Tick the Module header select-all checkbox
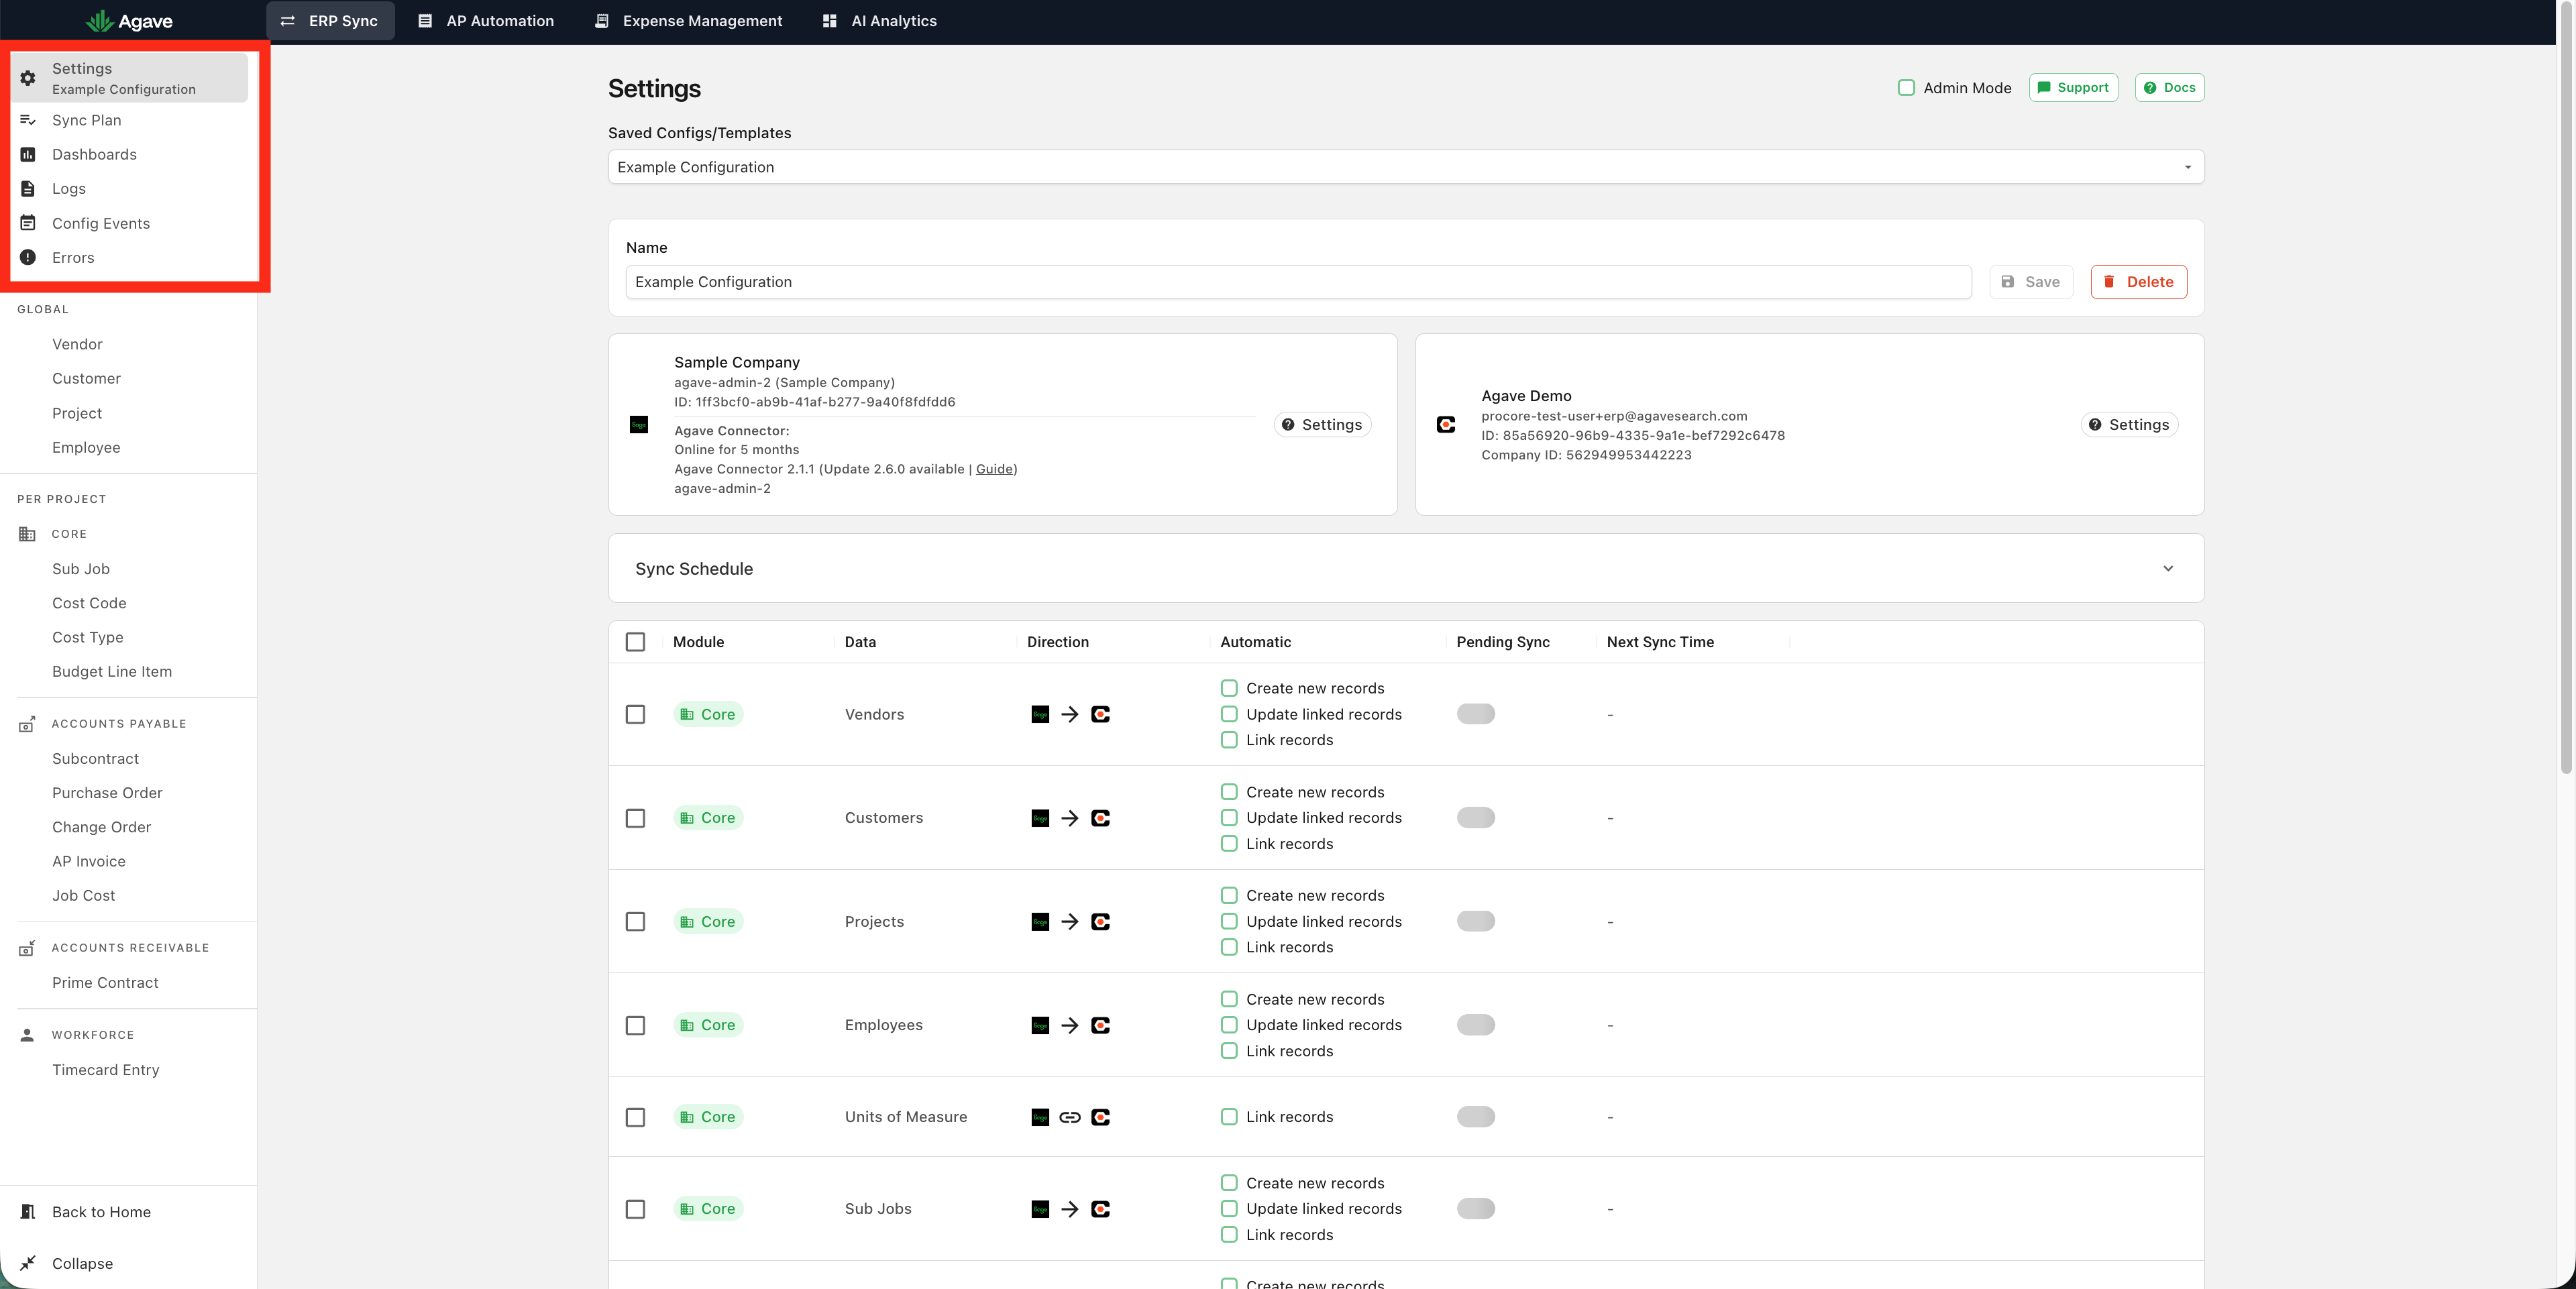2576x1289 pixels. [x=635, y=642]
